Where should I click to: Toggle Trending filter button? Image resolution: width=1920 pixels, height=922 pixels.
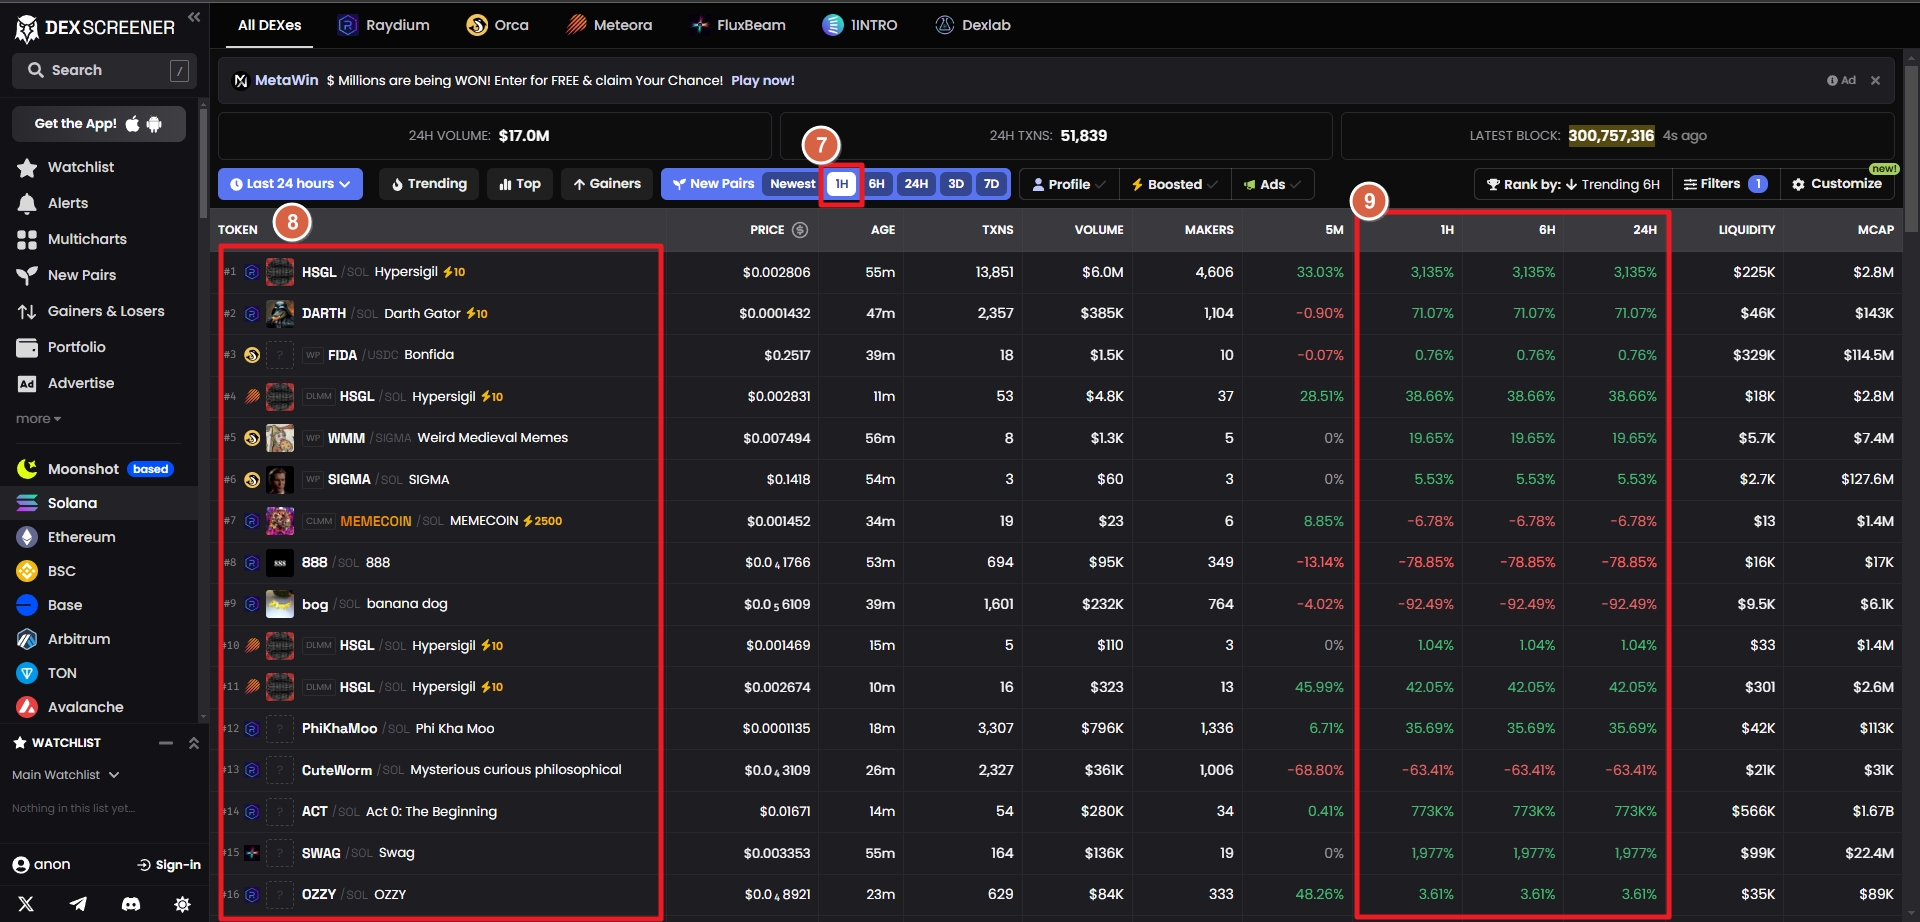[429, 184]
